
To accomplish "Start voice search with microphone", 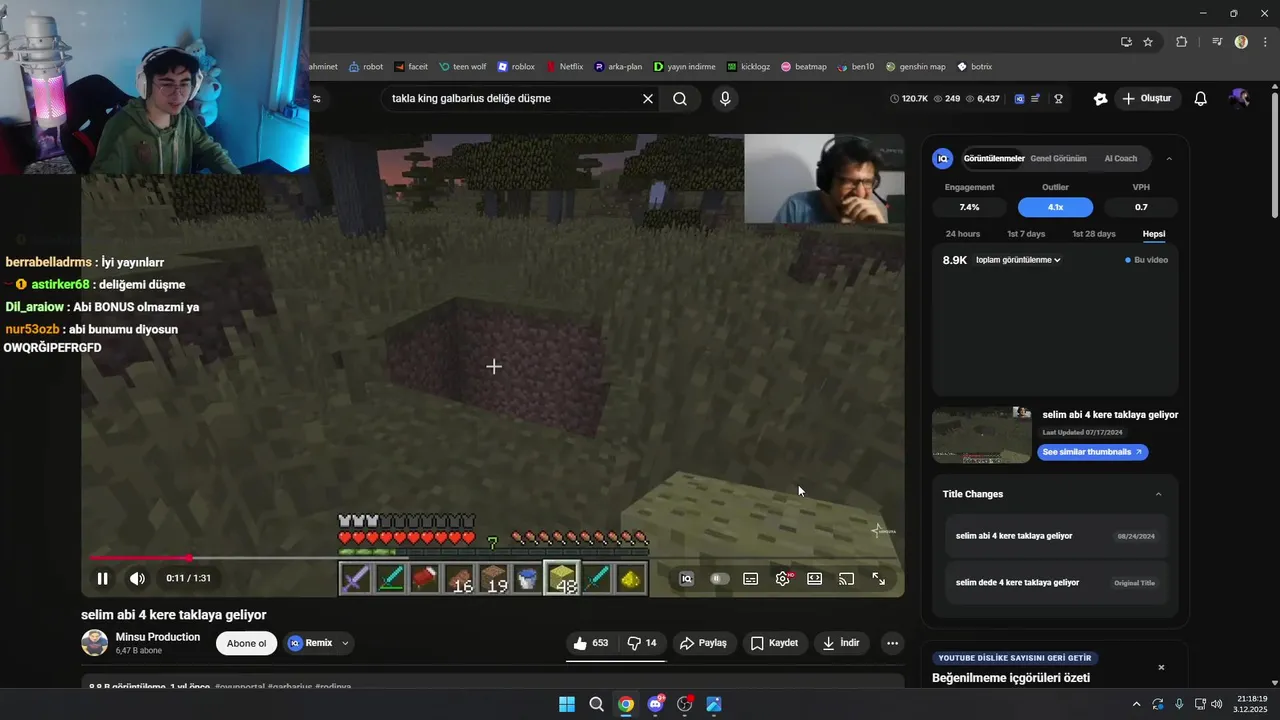I will 725,98.
